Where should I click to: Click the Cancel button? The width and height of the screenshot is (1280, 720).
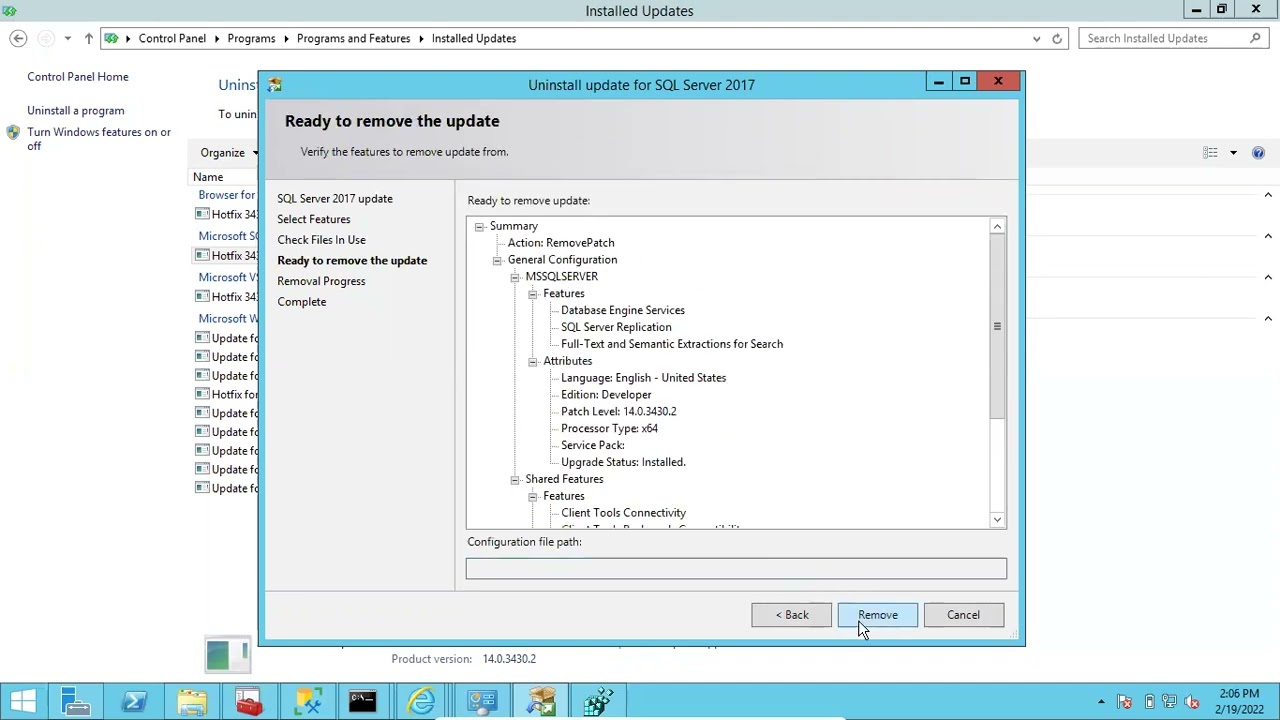[x=963, y=615]
